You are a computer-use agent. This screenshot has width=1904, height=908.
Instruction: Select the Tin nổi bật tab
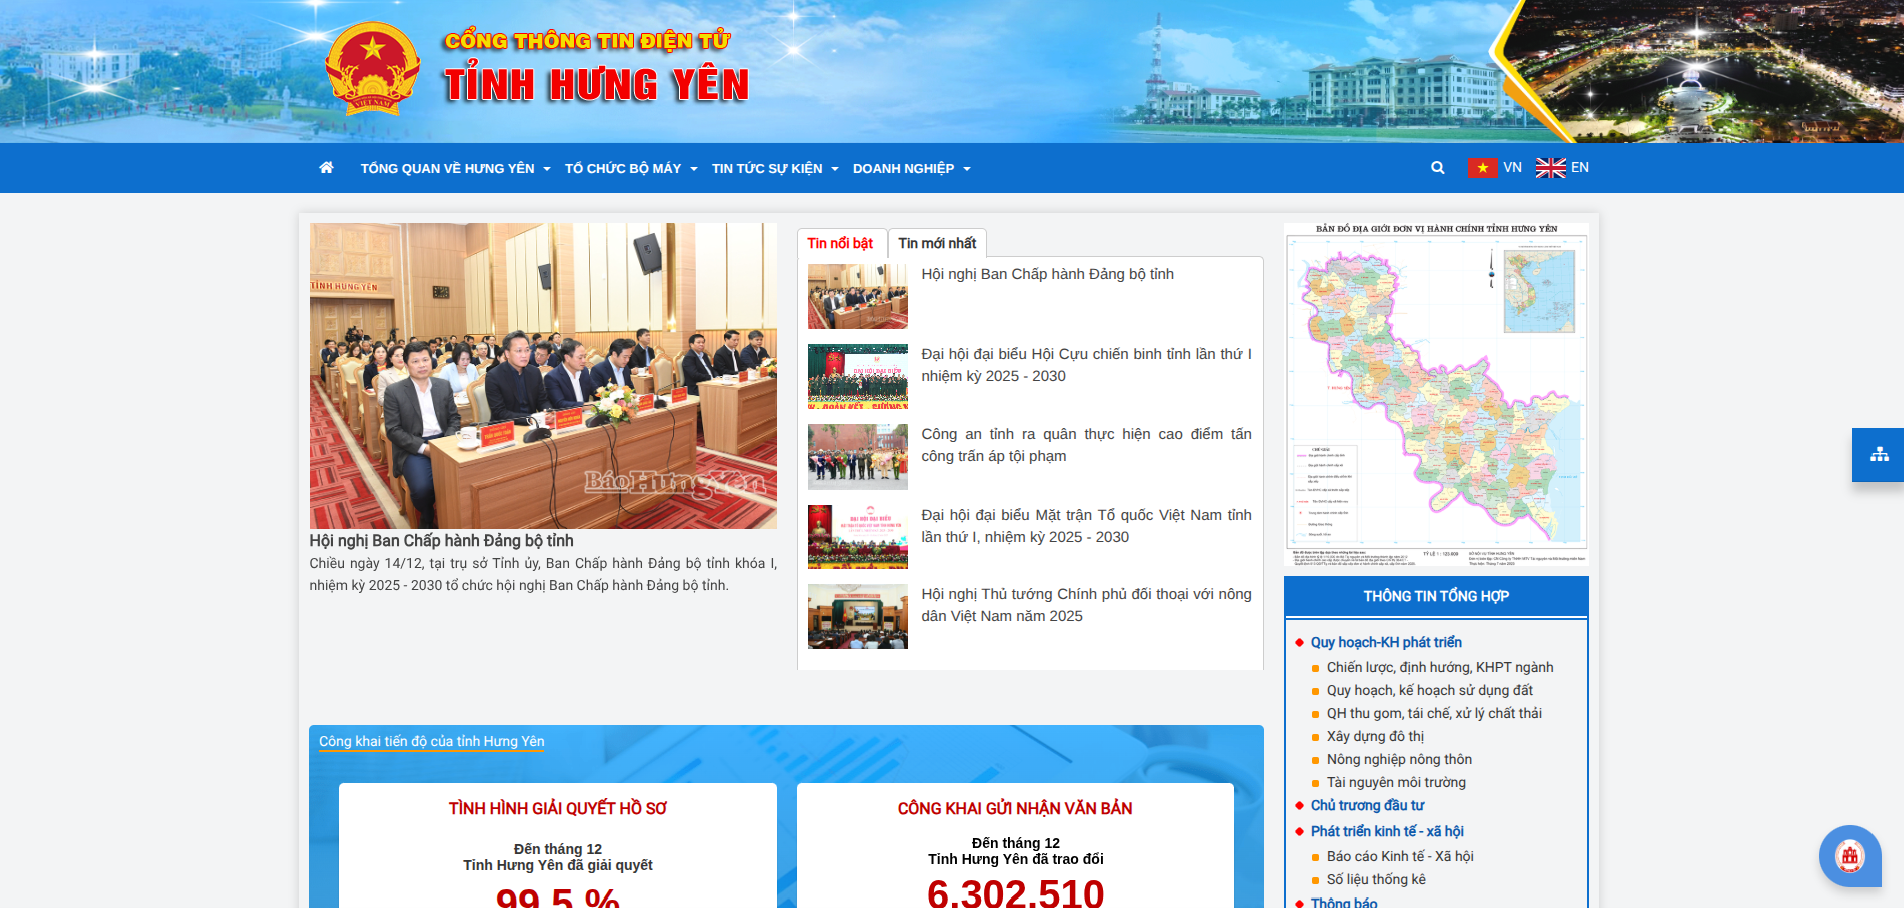(840, 243)
